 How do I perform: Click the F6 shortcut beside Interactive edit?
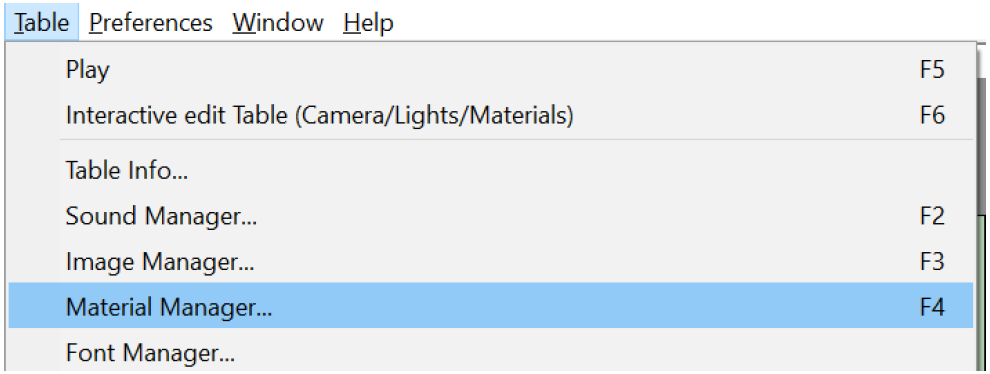(x=932, y=115)
